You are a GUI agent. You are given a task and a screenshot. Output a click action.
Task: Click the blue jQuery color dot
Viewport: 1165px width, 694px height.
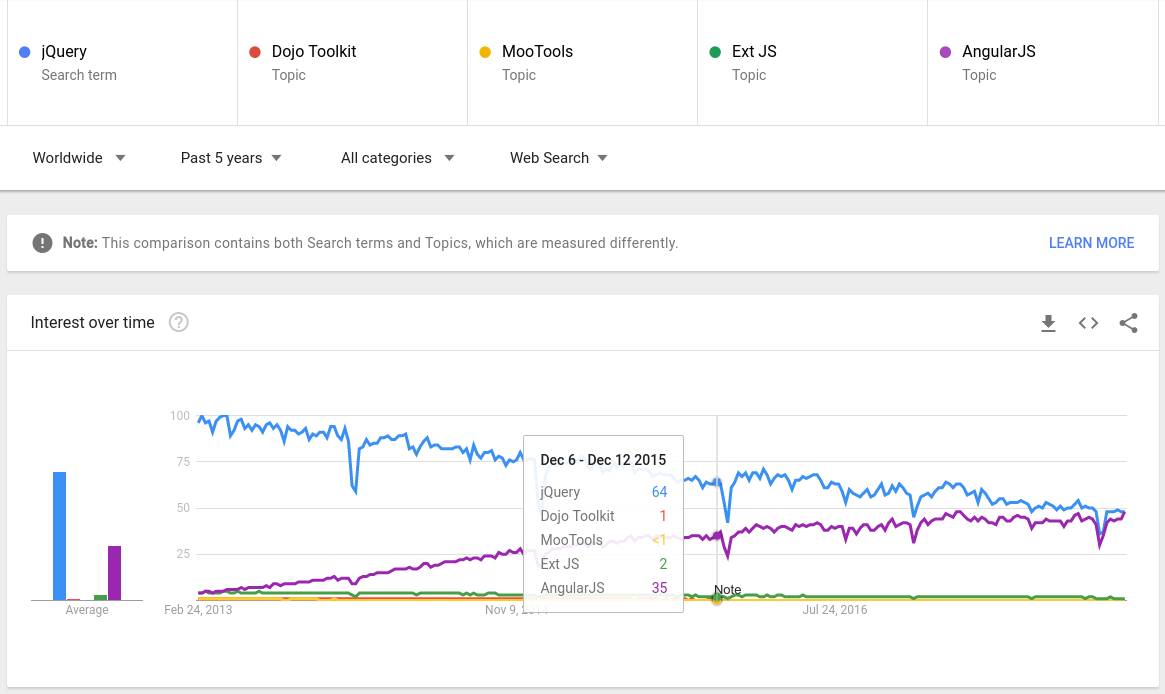pyautogui.click(x=25, y=52)
